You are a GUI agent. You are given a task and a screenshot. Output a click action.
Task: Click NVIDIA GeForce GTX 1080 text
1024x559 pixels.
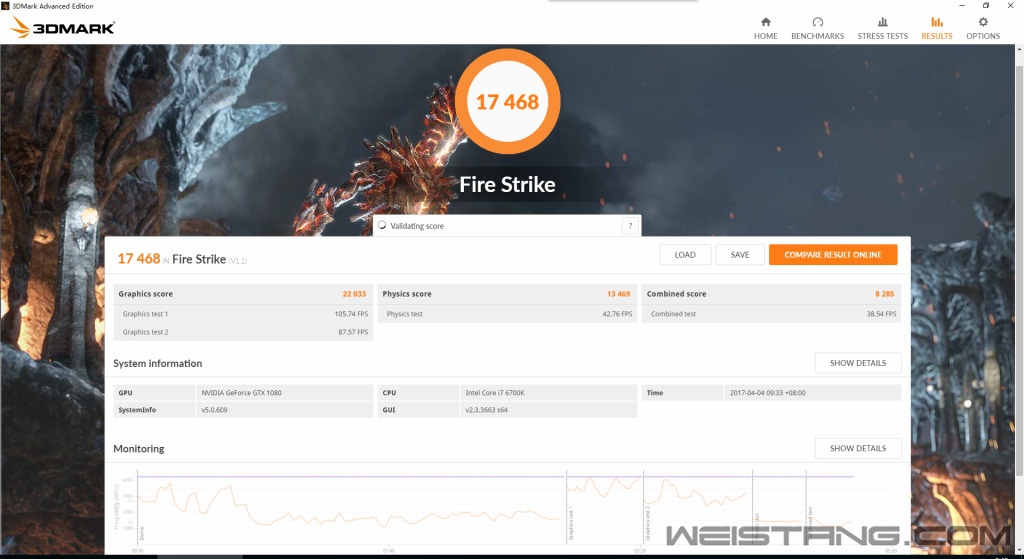pyautogui.click(x=242, y=393)
